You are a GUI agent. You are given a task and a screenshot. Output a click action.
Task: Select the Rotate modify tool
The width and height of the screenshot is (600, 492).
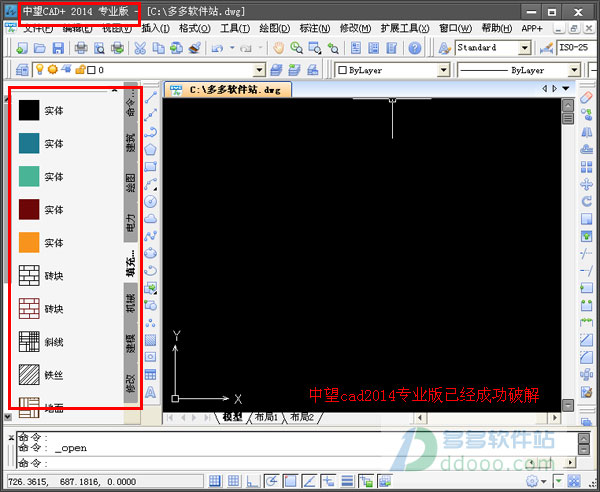click(x=586, y=201)
